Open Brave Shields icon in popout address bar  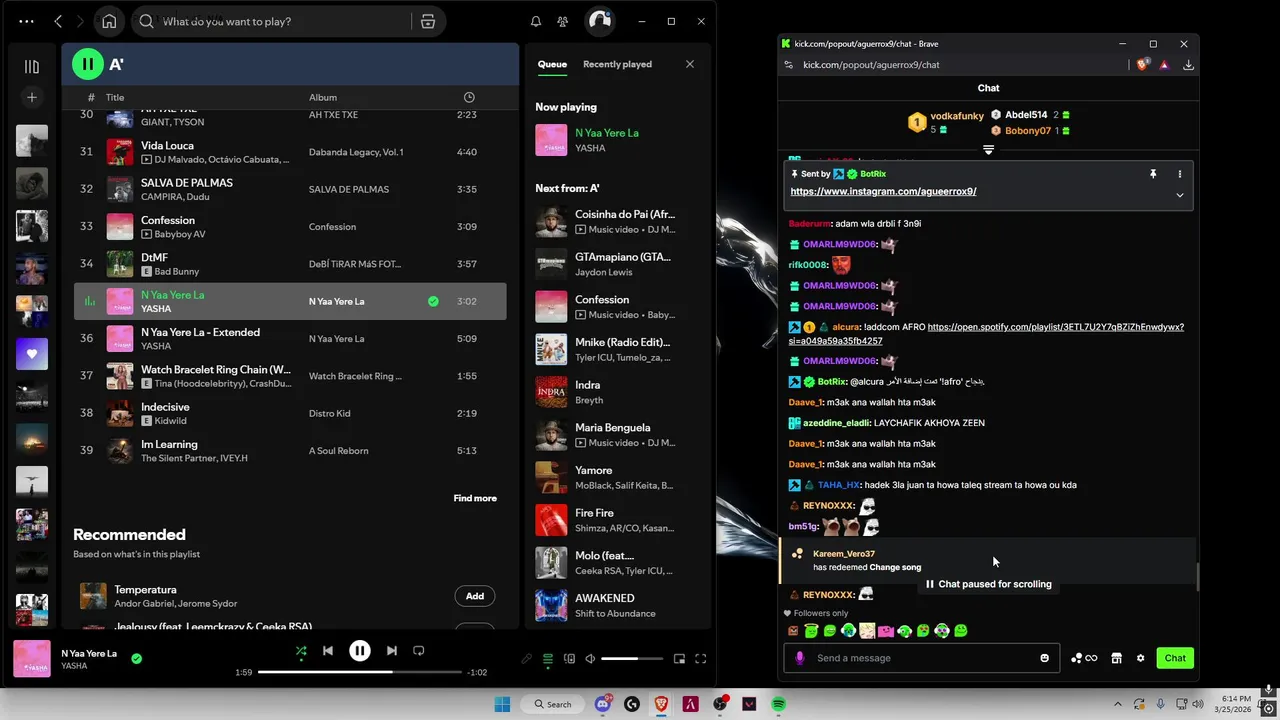coord(1142,64)
